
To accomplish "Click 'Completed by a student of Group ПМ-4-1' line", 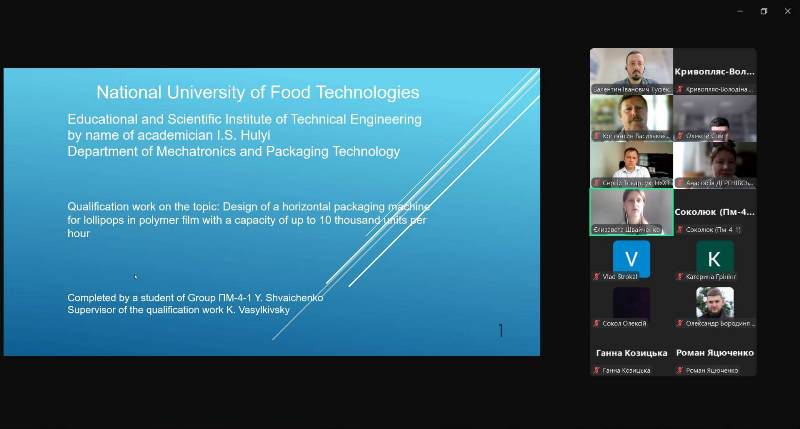I will point(195,297).
